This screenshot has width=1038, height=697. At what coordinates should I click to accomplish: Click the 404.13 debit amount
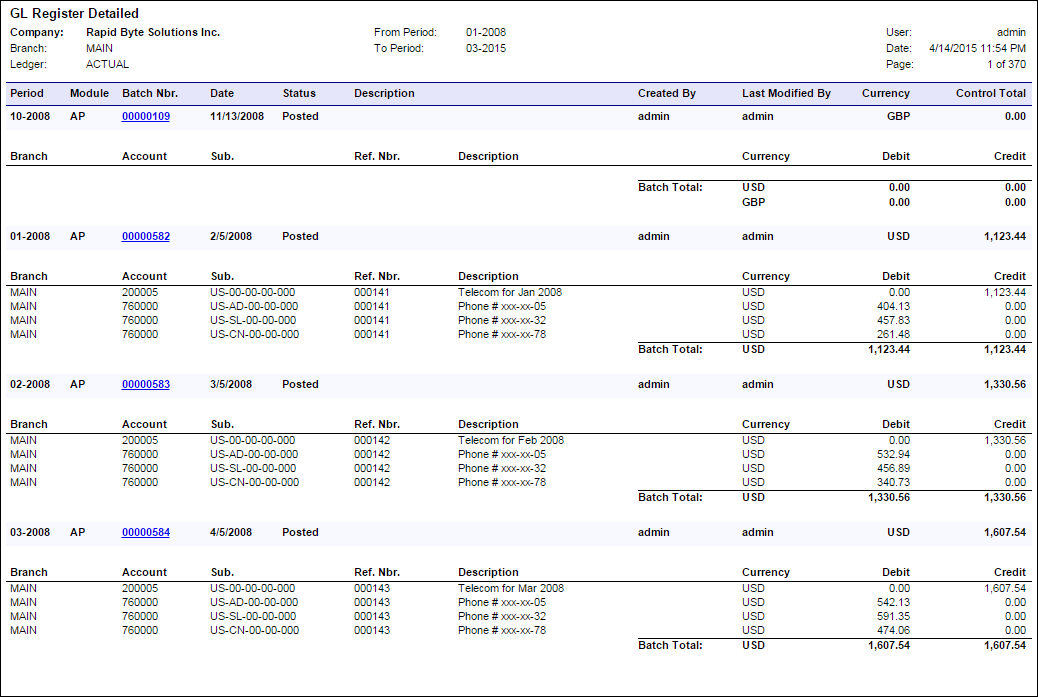tap(893, 306)
